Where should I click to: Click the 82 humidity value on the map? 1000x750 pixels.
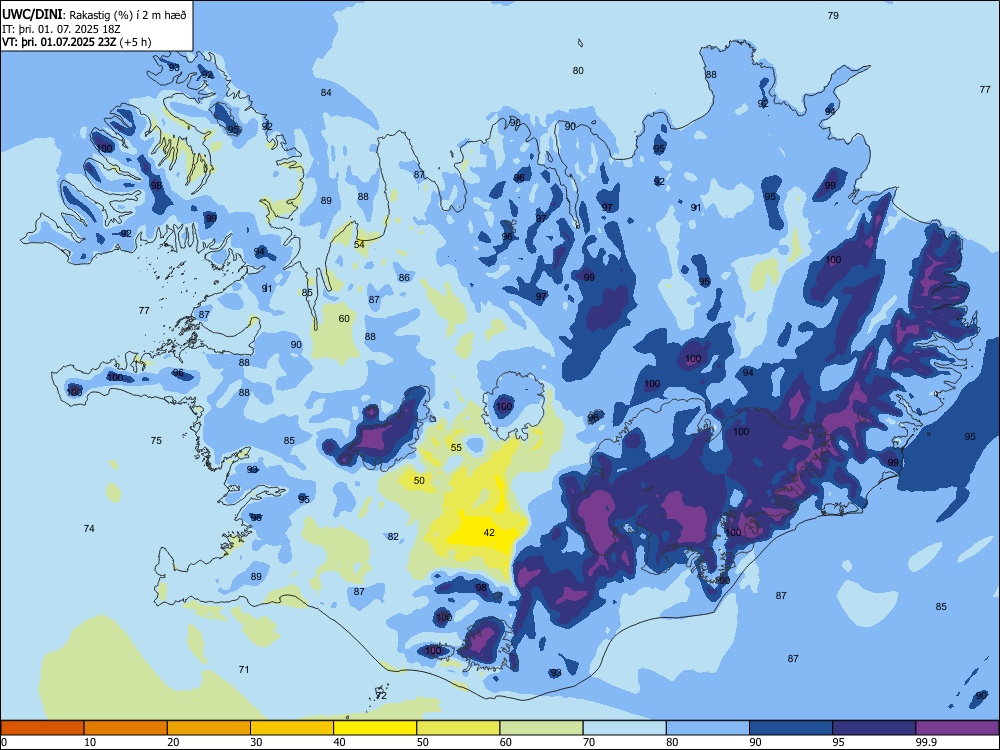tap(393, 537)
